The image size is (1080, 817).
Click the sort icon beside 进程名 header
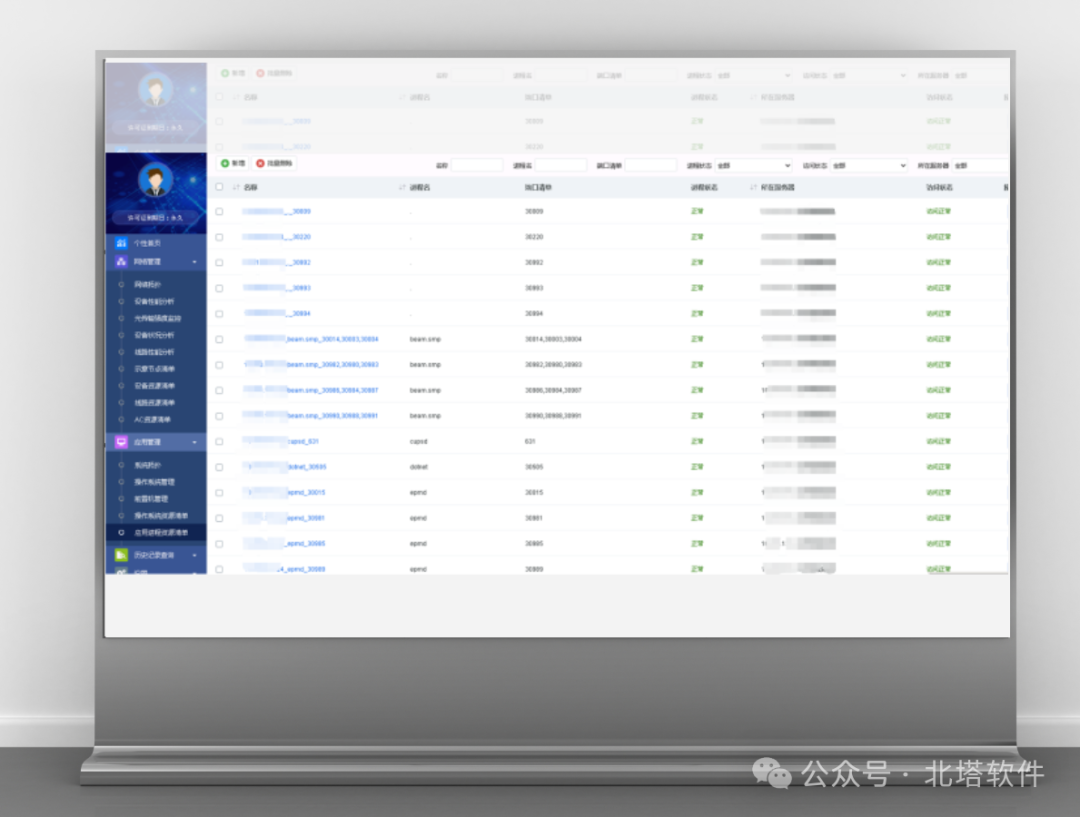point(402,187)
